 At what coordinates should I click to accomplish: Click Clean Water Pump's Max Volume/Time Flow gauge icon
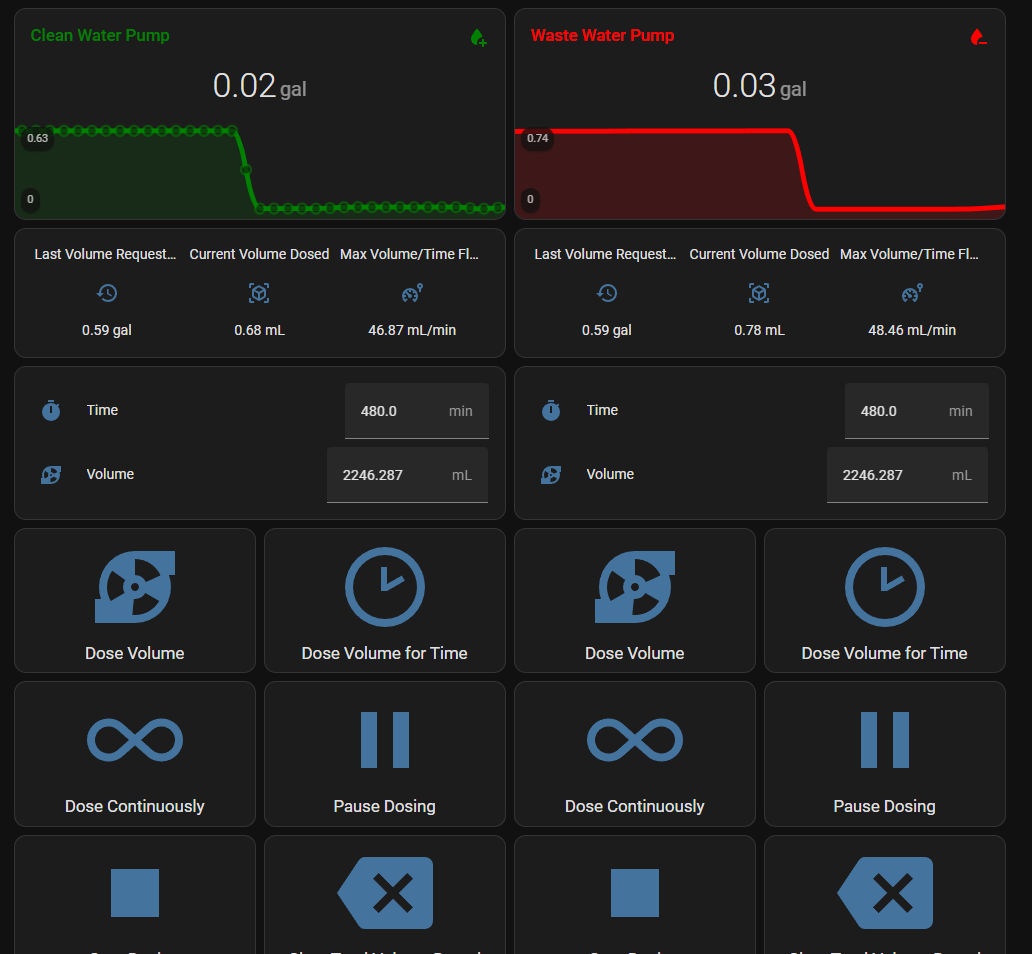pos(412,293)
